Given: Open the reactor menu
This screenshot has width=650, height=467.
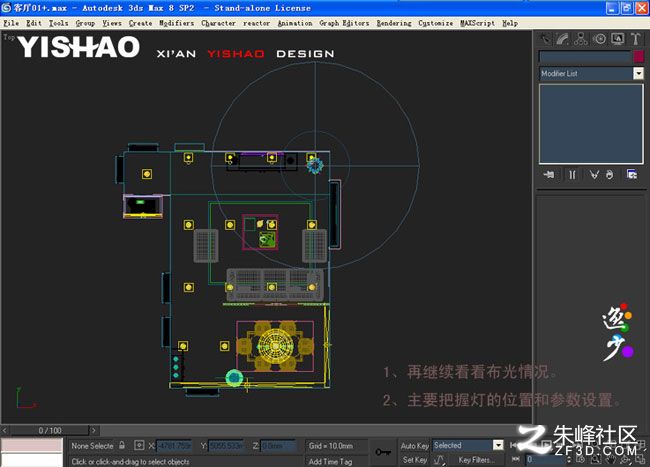Looking at the screenshot, I should (256, 23).
